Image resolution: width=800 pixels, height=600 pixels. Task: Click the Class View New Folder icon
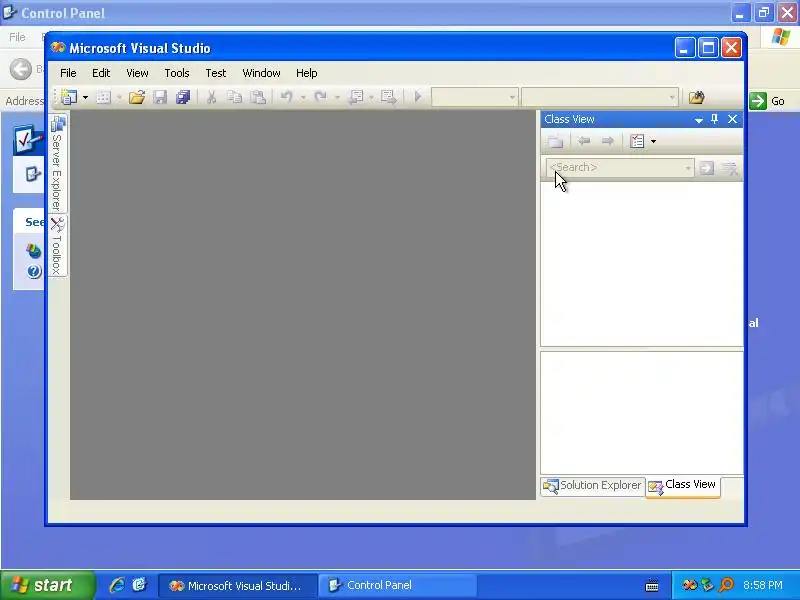tap(555, 141)
